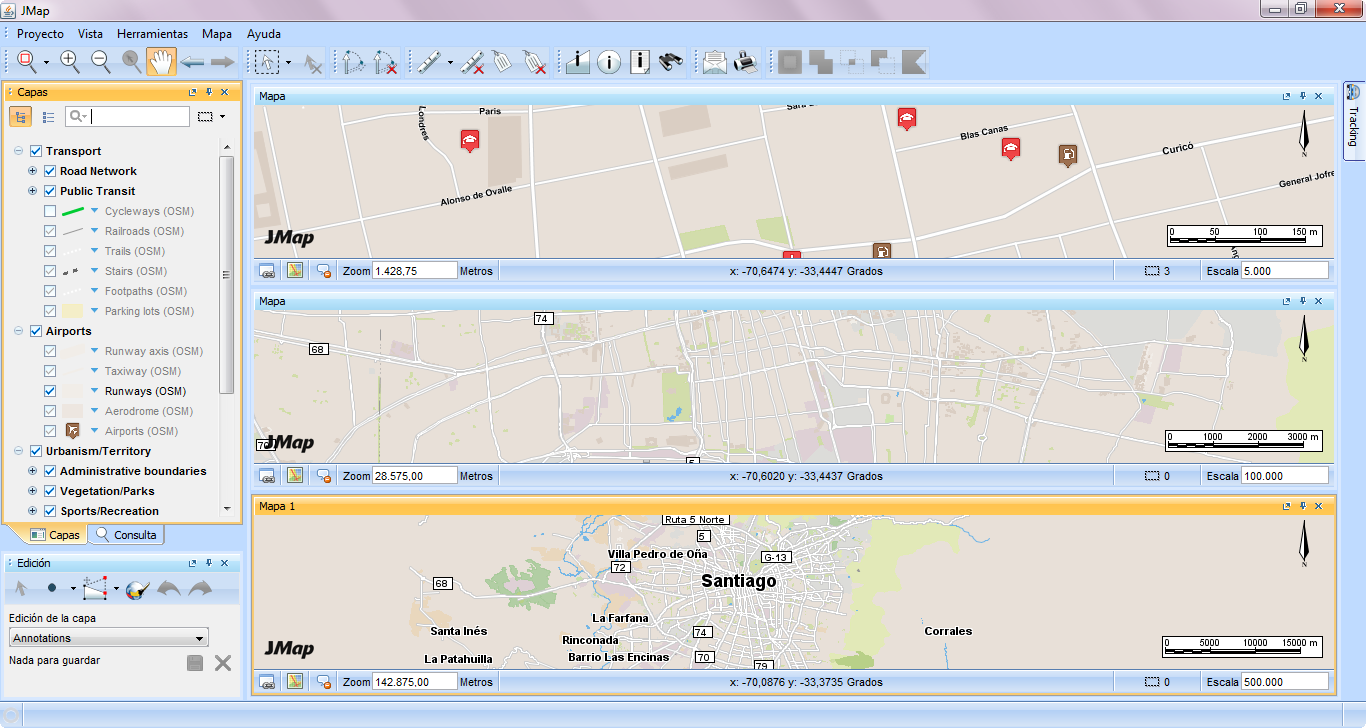Open the Capas layer filter dropdown arrow
This screenshot has height=728, width=1366.
[x=222, y=117]
